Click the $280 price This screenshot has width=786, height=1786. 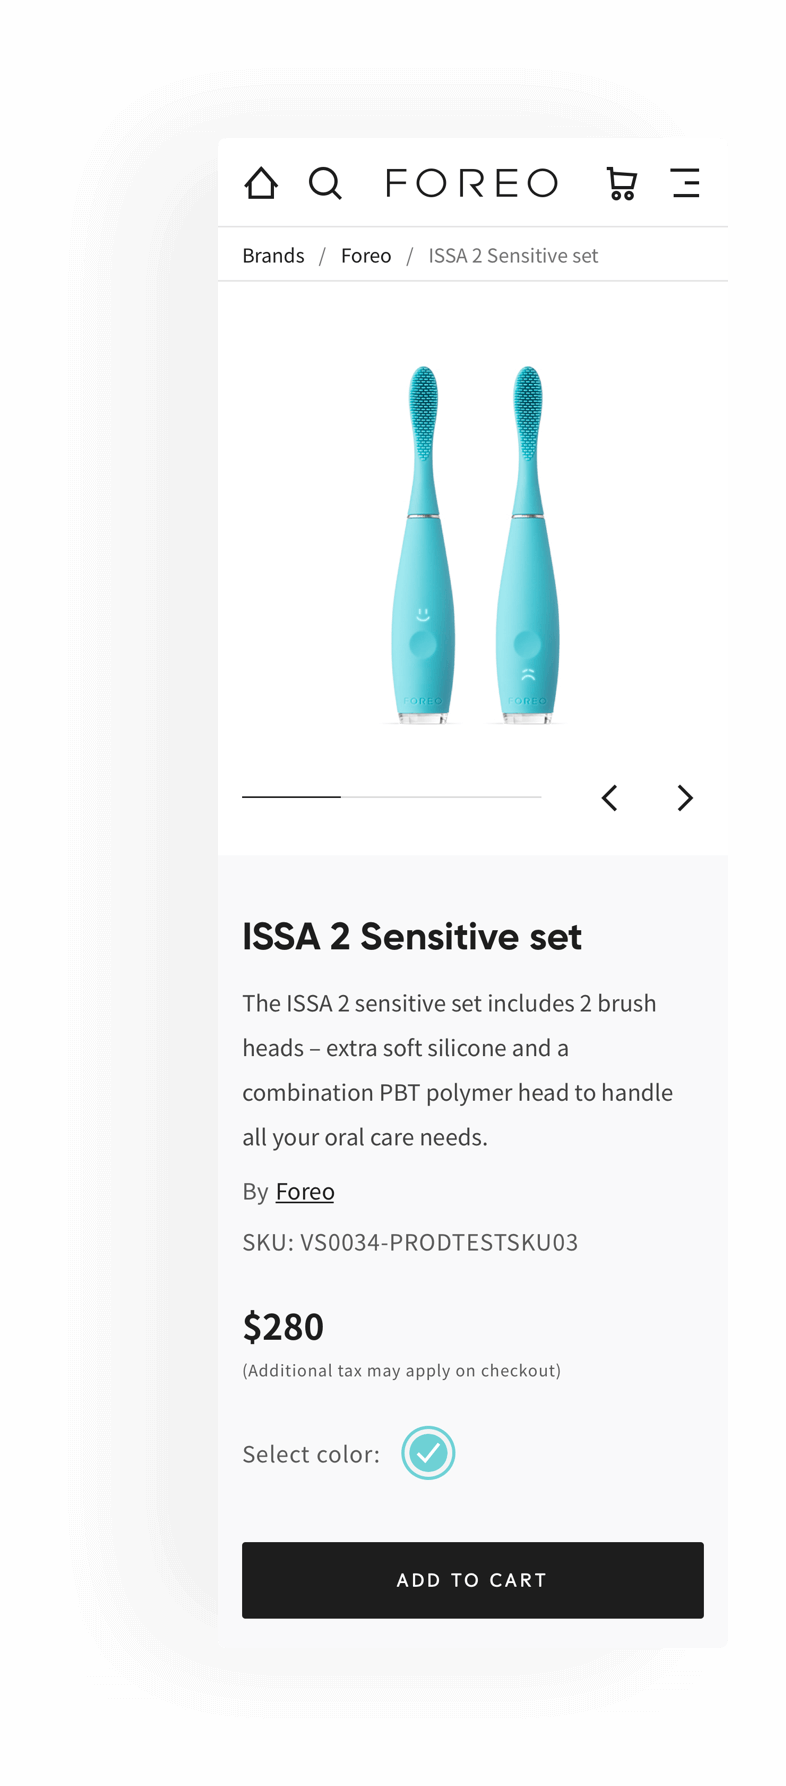284,1327
